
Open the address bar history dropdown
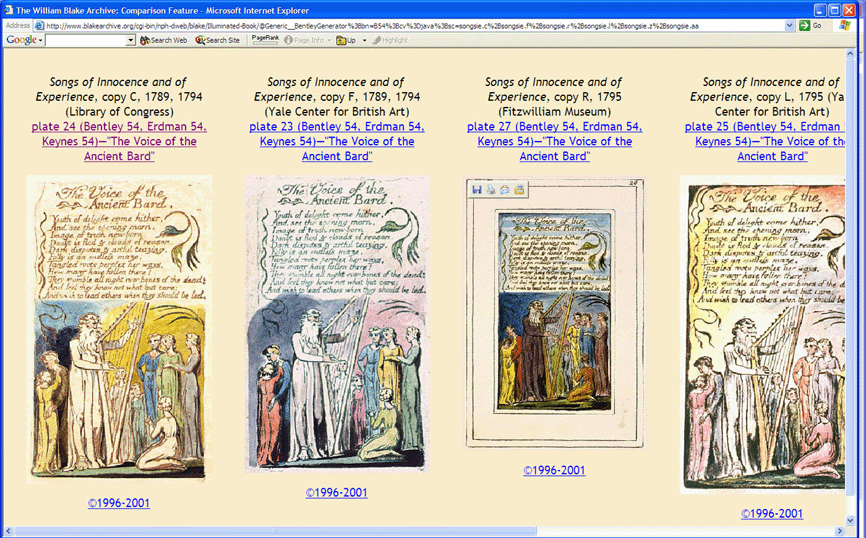(790, 25)
